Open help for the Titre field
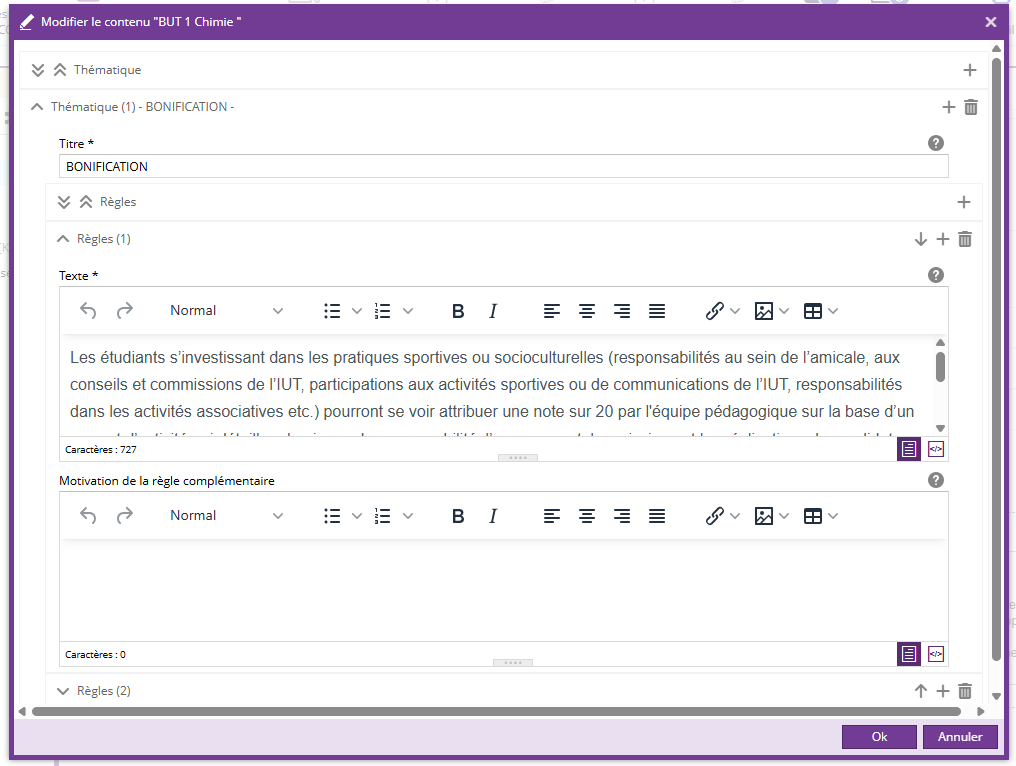This screenshot has height=766, width=1016. pos(936,143)
